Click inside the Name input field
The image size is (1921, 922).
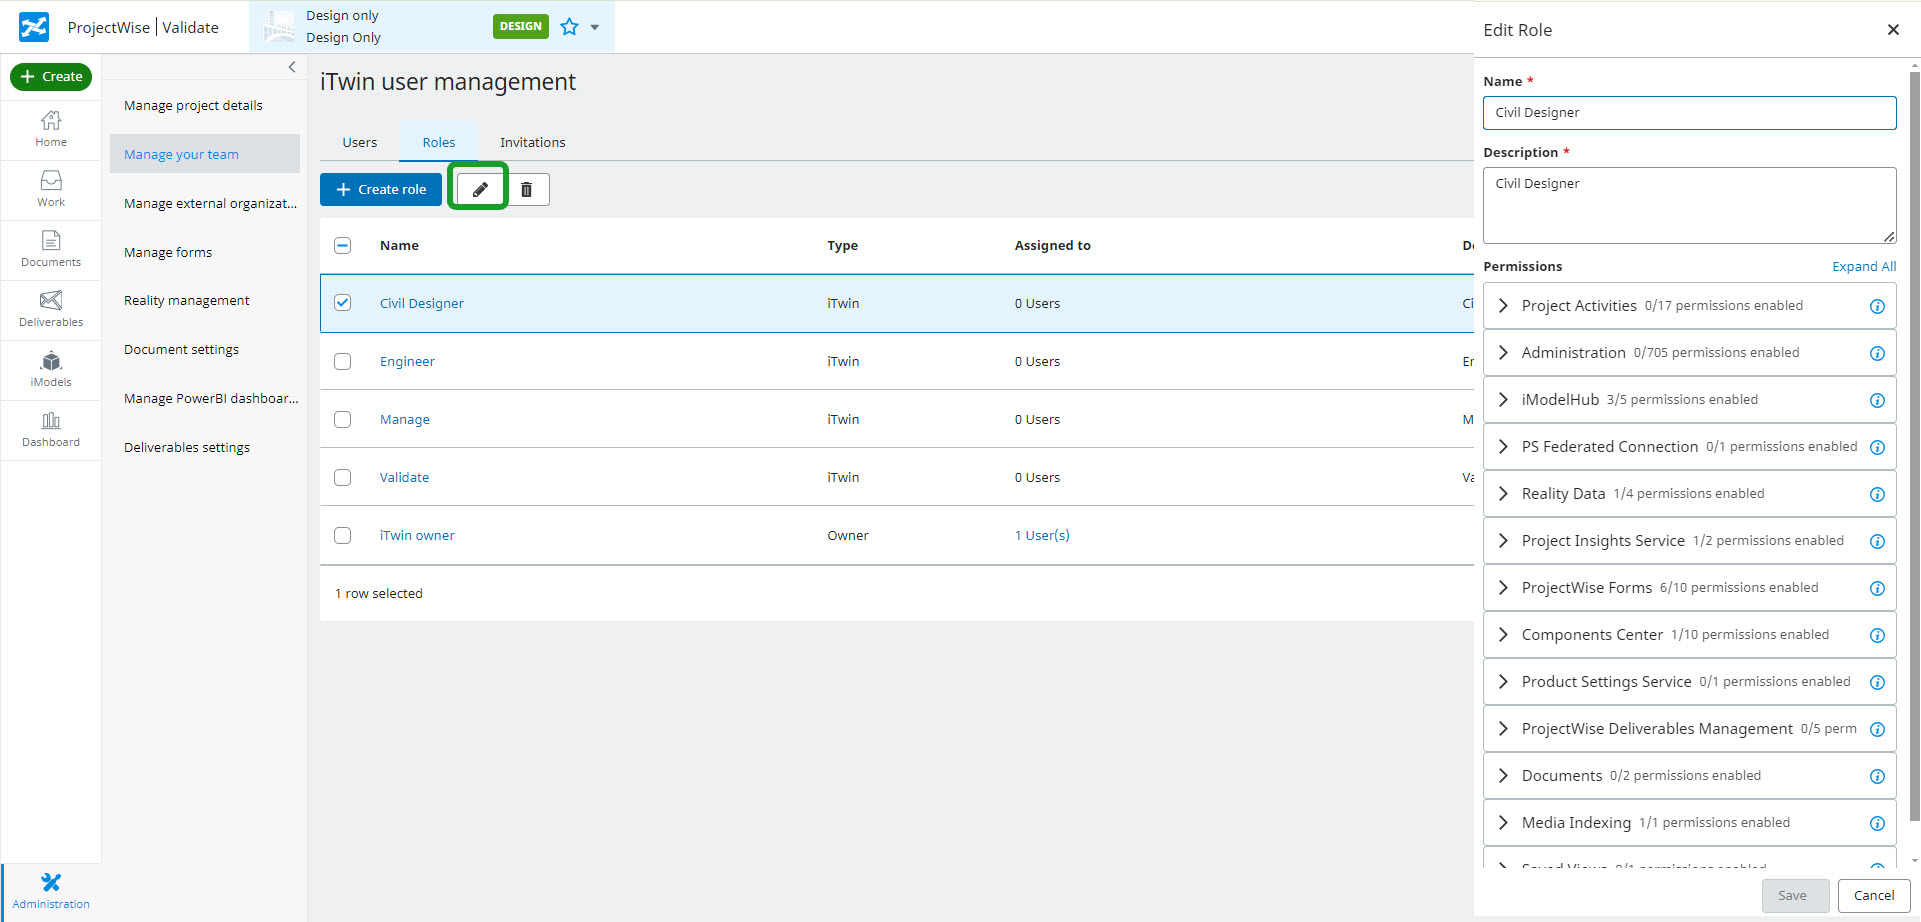point(1688,112)
